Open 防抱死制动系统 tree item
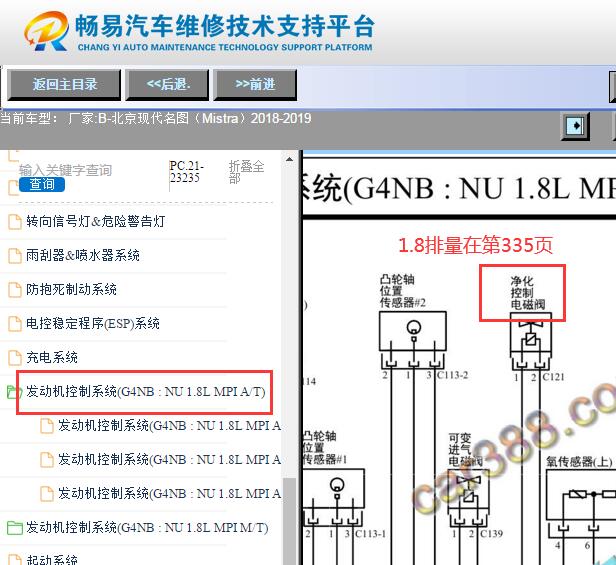The width and height of the screenshot is (616, 565). click(x=71, y=290)
